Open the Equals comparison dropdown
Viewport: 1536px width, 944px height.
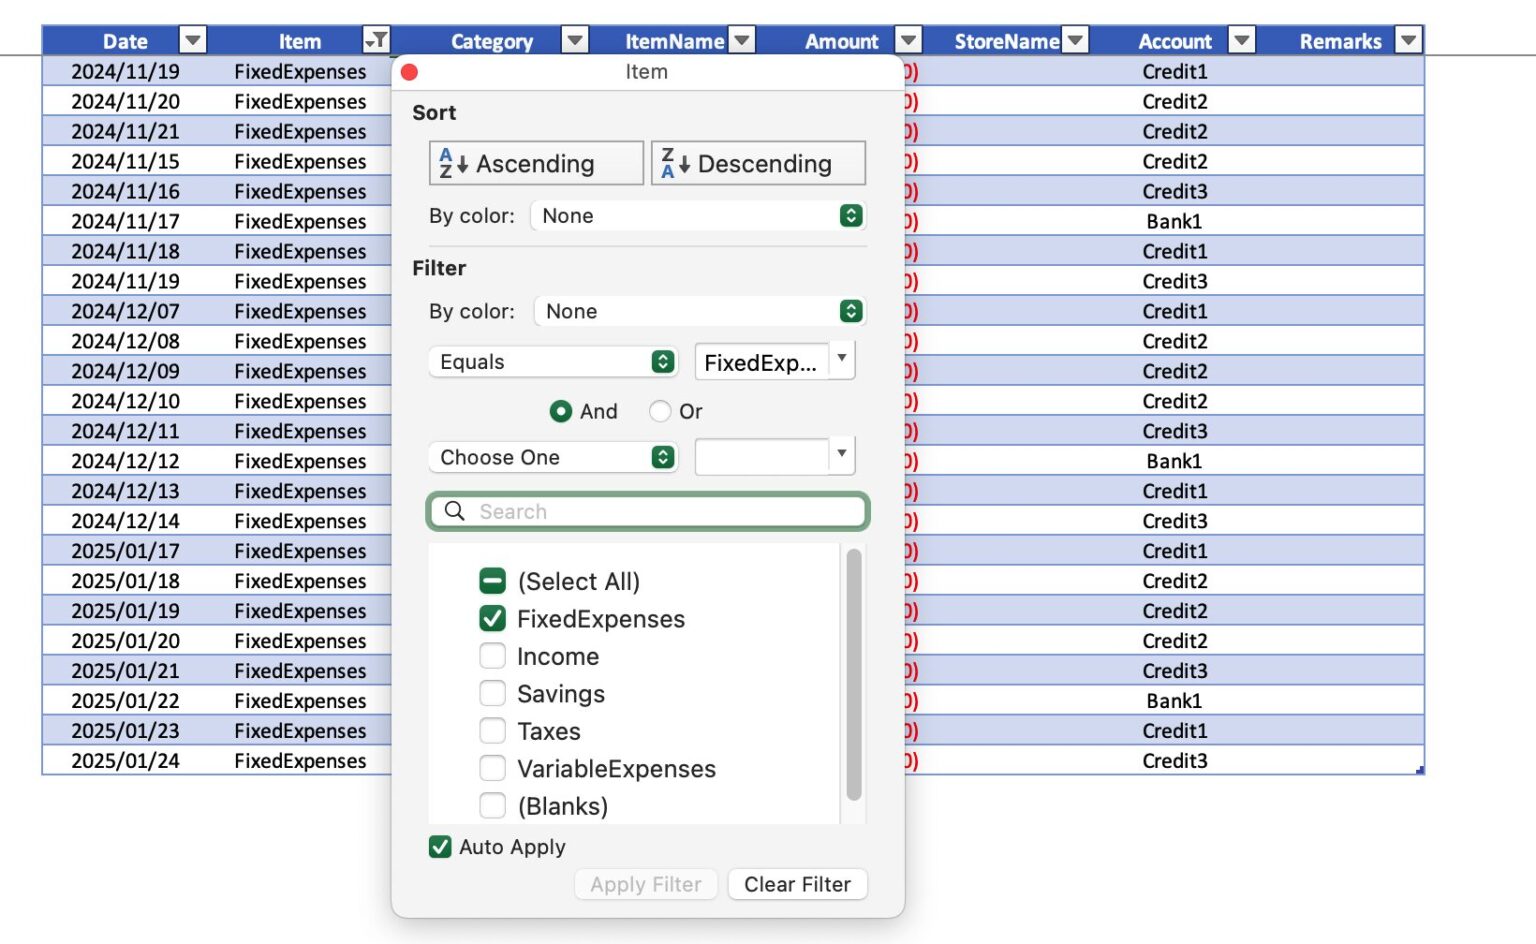coord(661,362)
